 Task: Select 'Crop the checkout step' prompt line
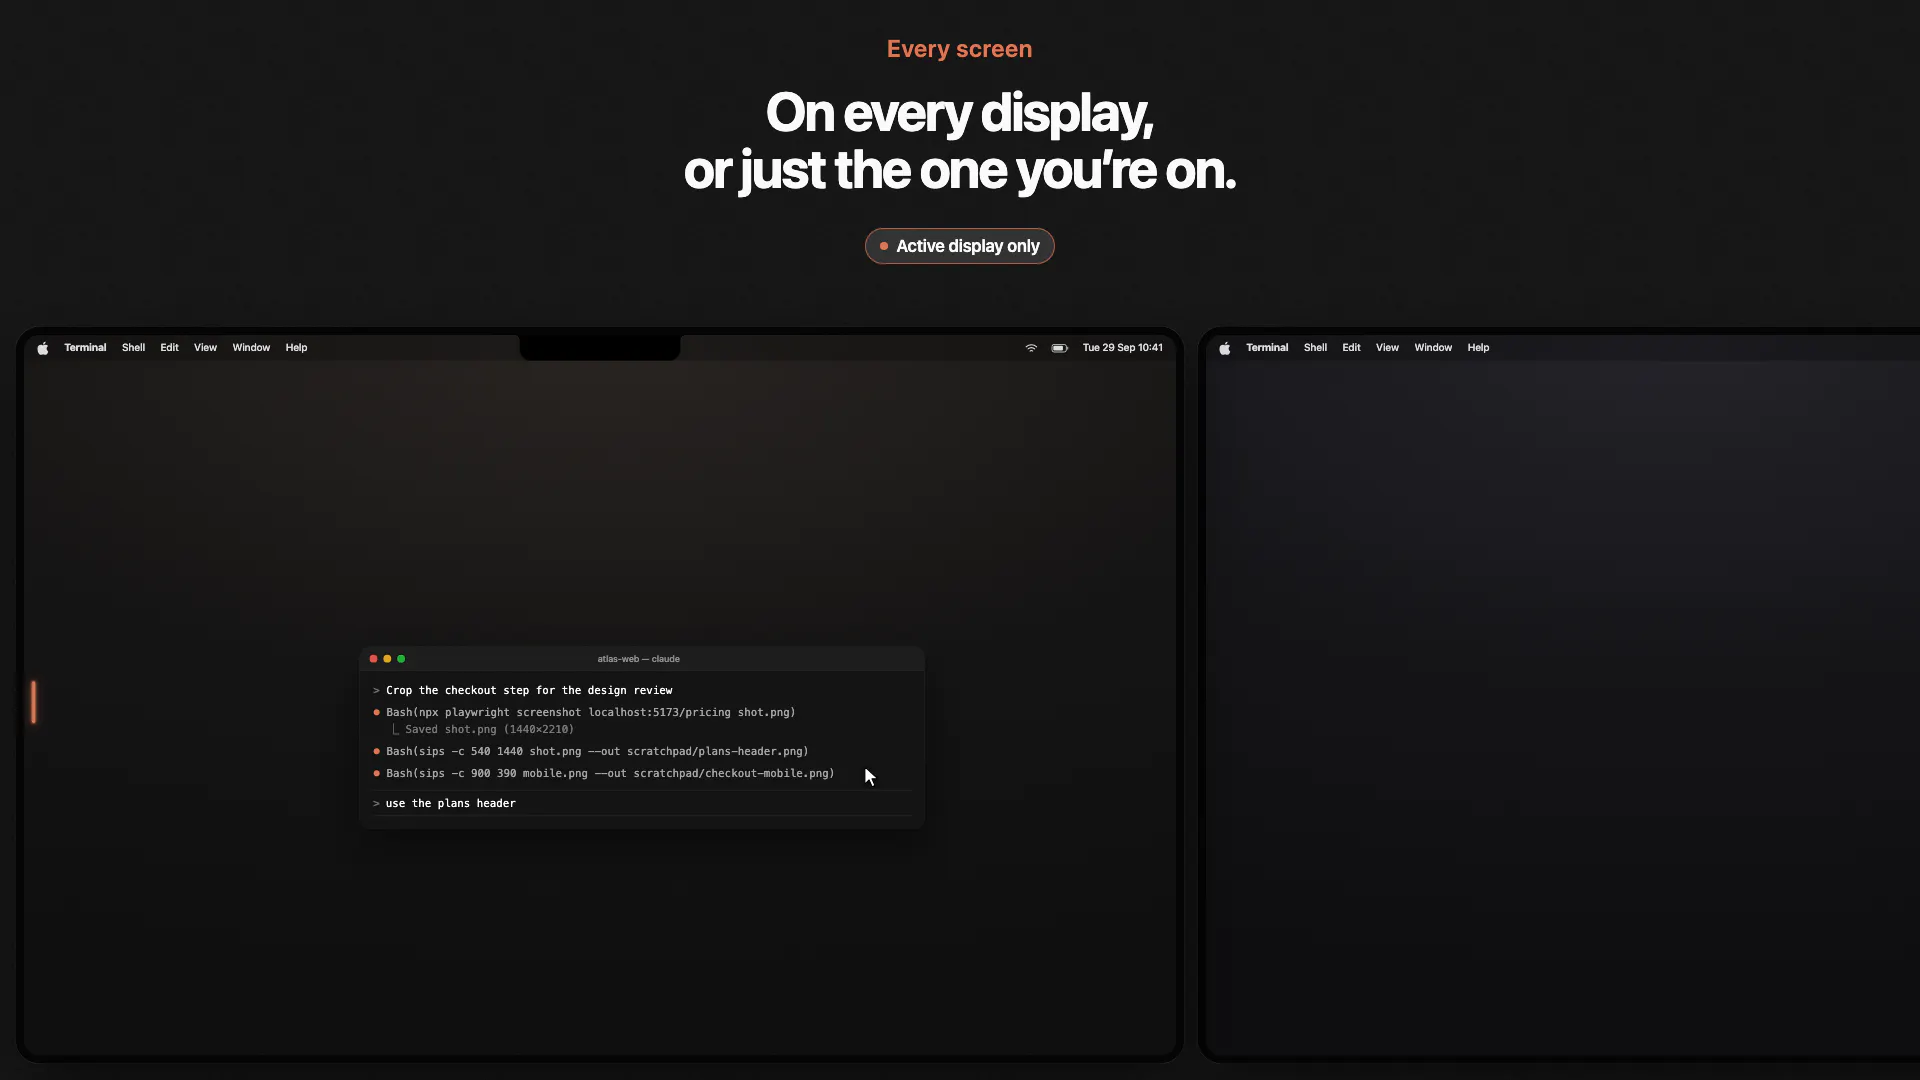[522, 691]
